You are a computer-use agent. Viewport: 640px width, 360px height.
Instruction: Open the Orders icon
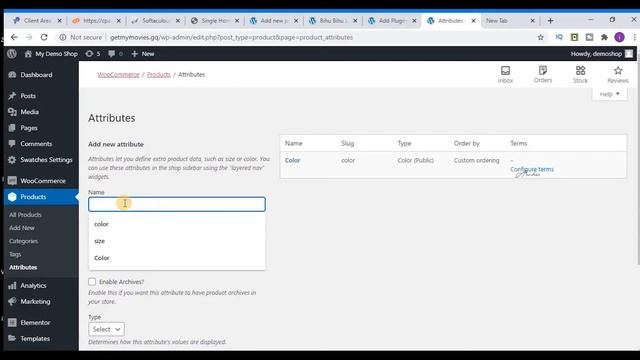click(542, 75)
